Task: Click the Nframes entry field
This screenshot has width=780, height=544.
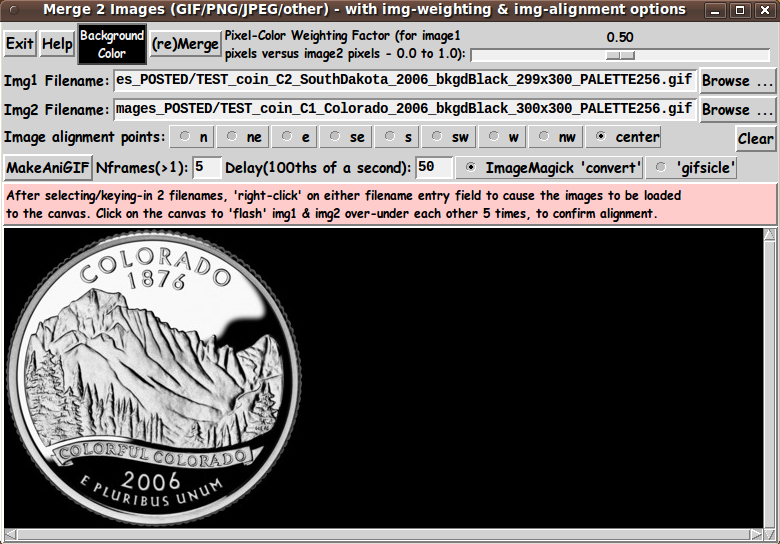Action: click(x=206, y=167)
